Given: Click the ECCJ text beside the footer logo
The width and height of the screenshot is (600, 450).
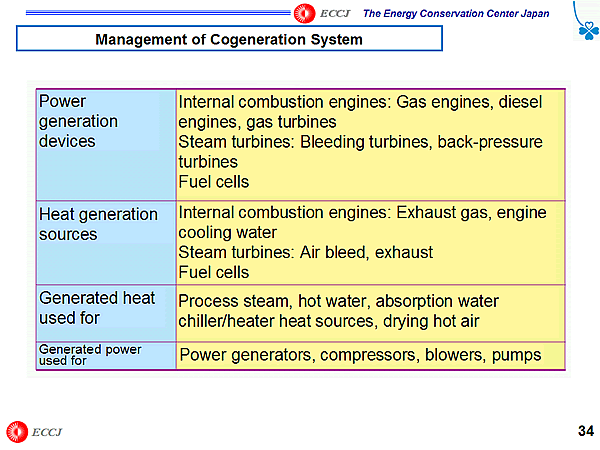Looking at the screenshot, I should 47,432.
